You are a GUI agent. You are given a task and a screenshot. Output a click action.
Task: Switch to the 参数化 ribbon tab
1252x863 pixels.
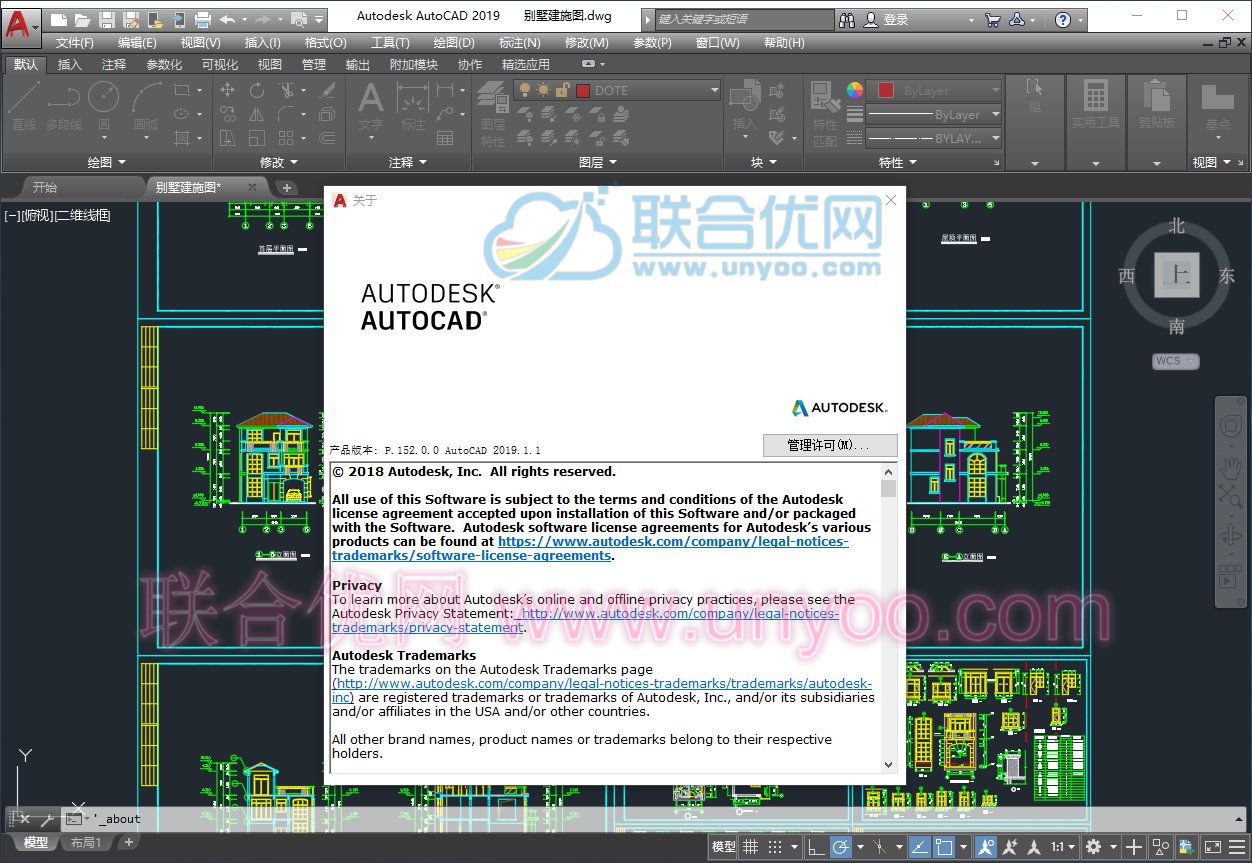tap(164, 64)
